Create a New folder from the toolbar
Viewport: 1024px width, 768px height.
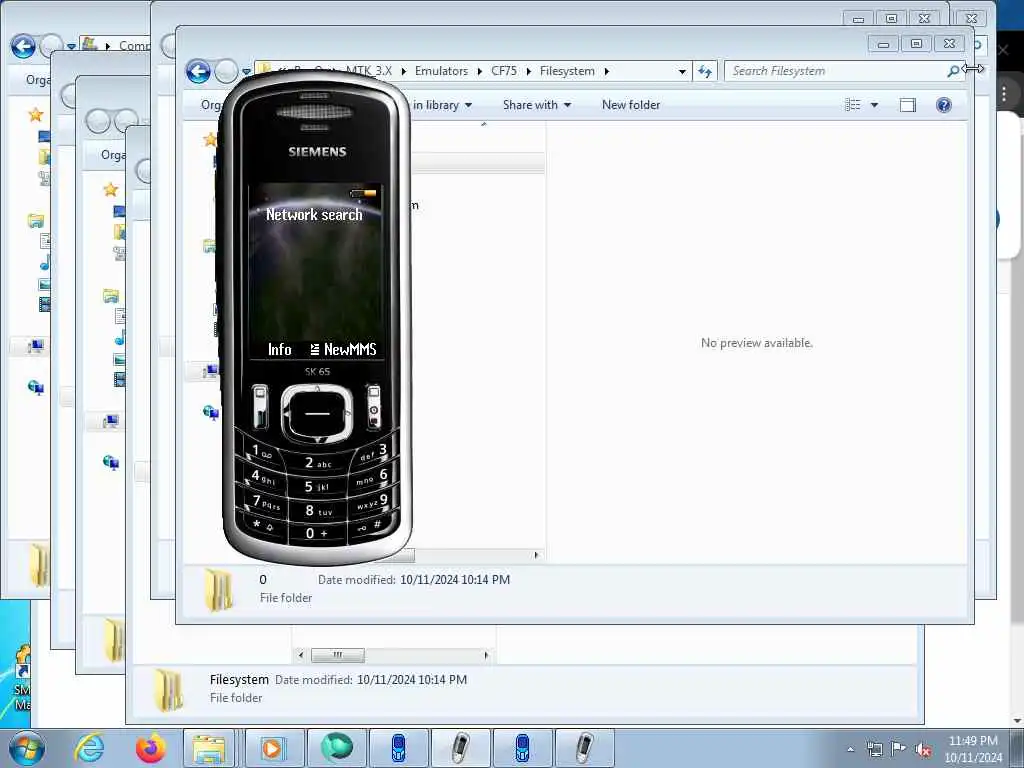click(631, 104)
